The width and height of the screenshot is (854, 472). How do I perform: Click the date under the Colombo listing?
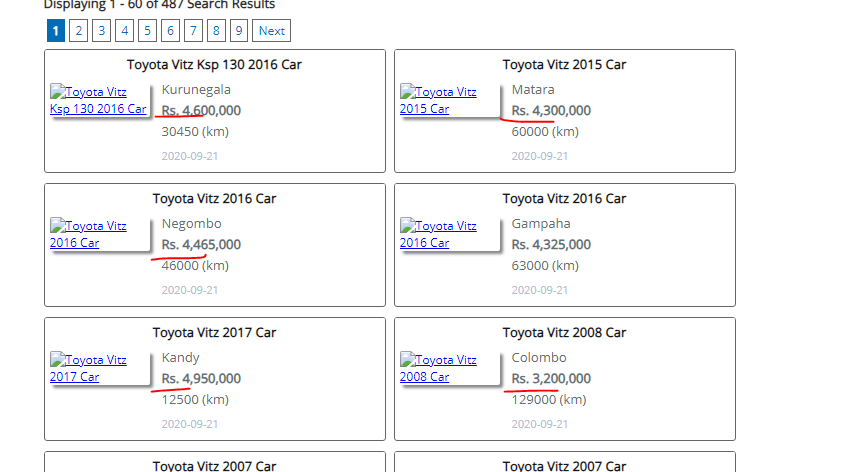pyautogui.click(x=540, y=424)
